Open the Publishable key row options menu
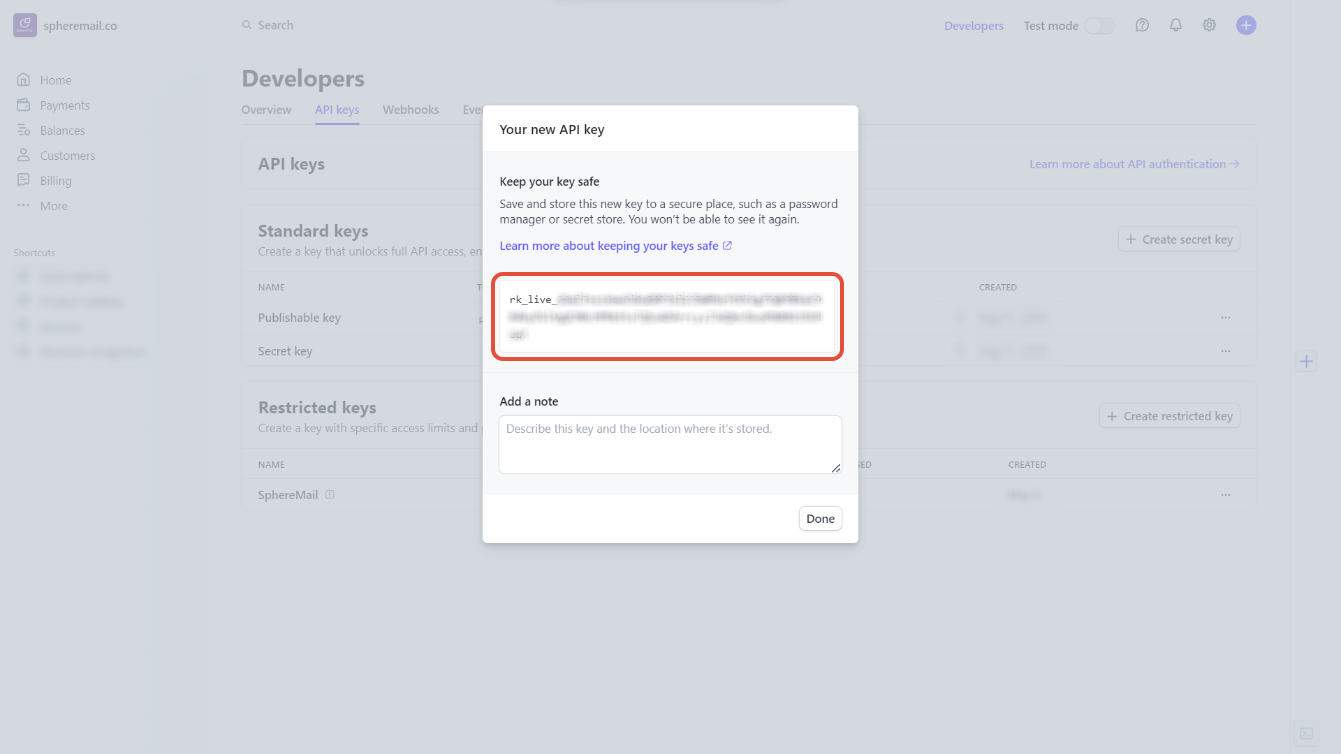Viewport: 1341px width, 754px height. 1226,318
